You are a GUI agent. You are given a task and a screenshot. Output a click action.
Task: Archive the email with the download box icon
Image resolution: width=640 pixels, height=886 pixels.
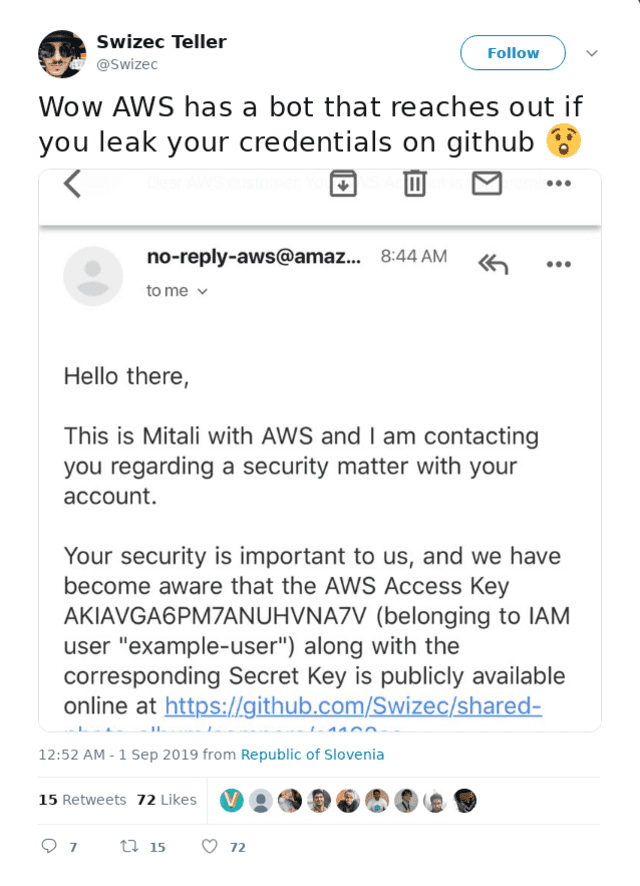[343, 183]
